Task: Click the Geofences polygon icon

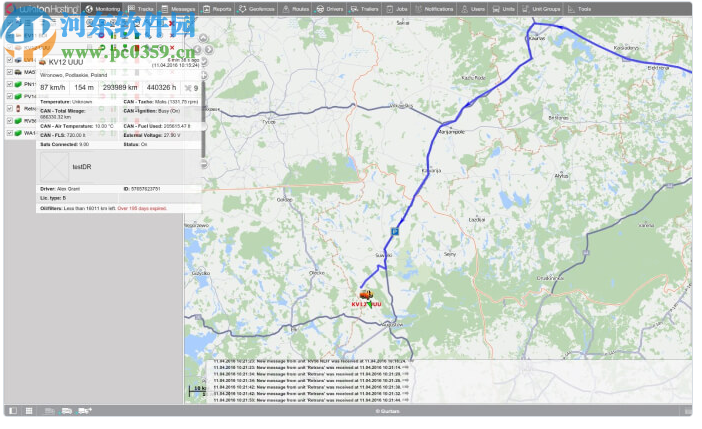Action: tap(242, 9)
